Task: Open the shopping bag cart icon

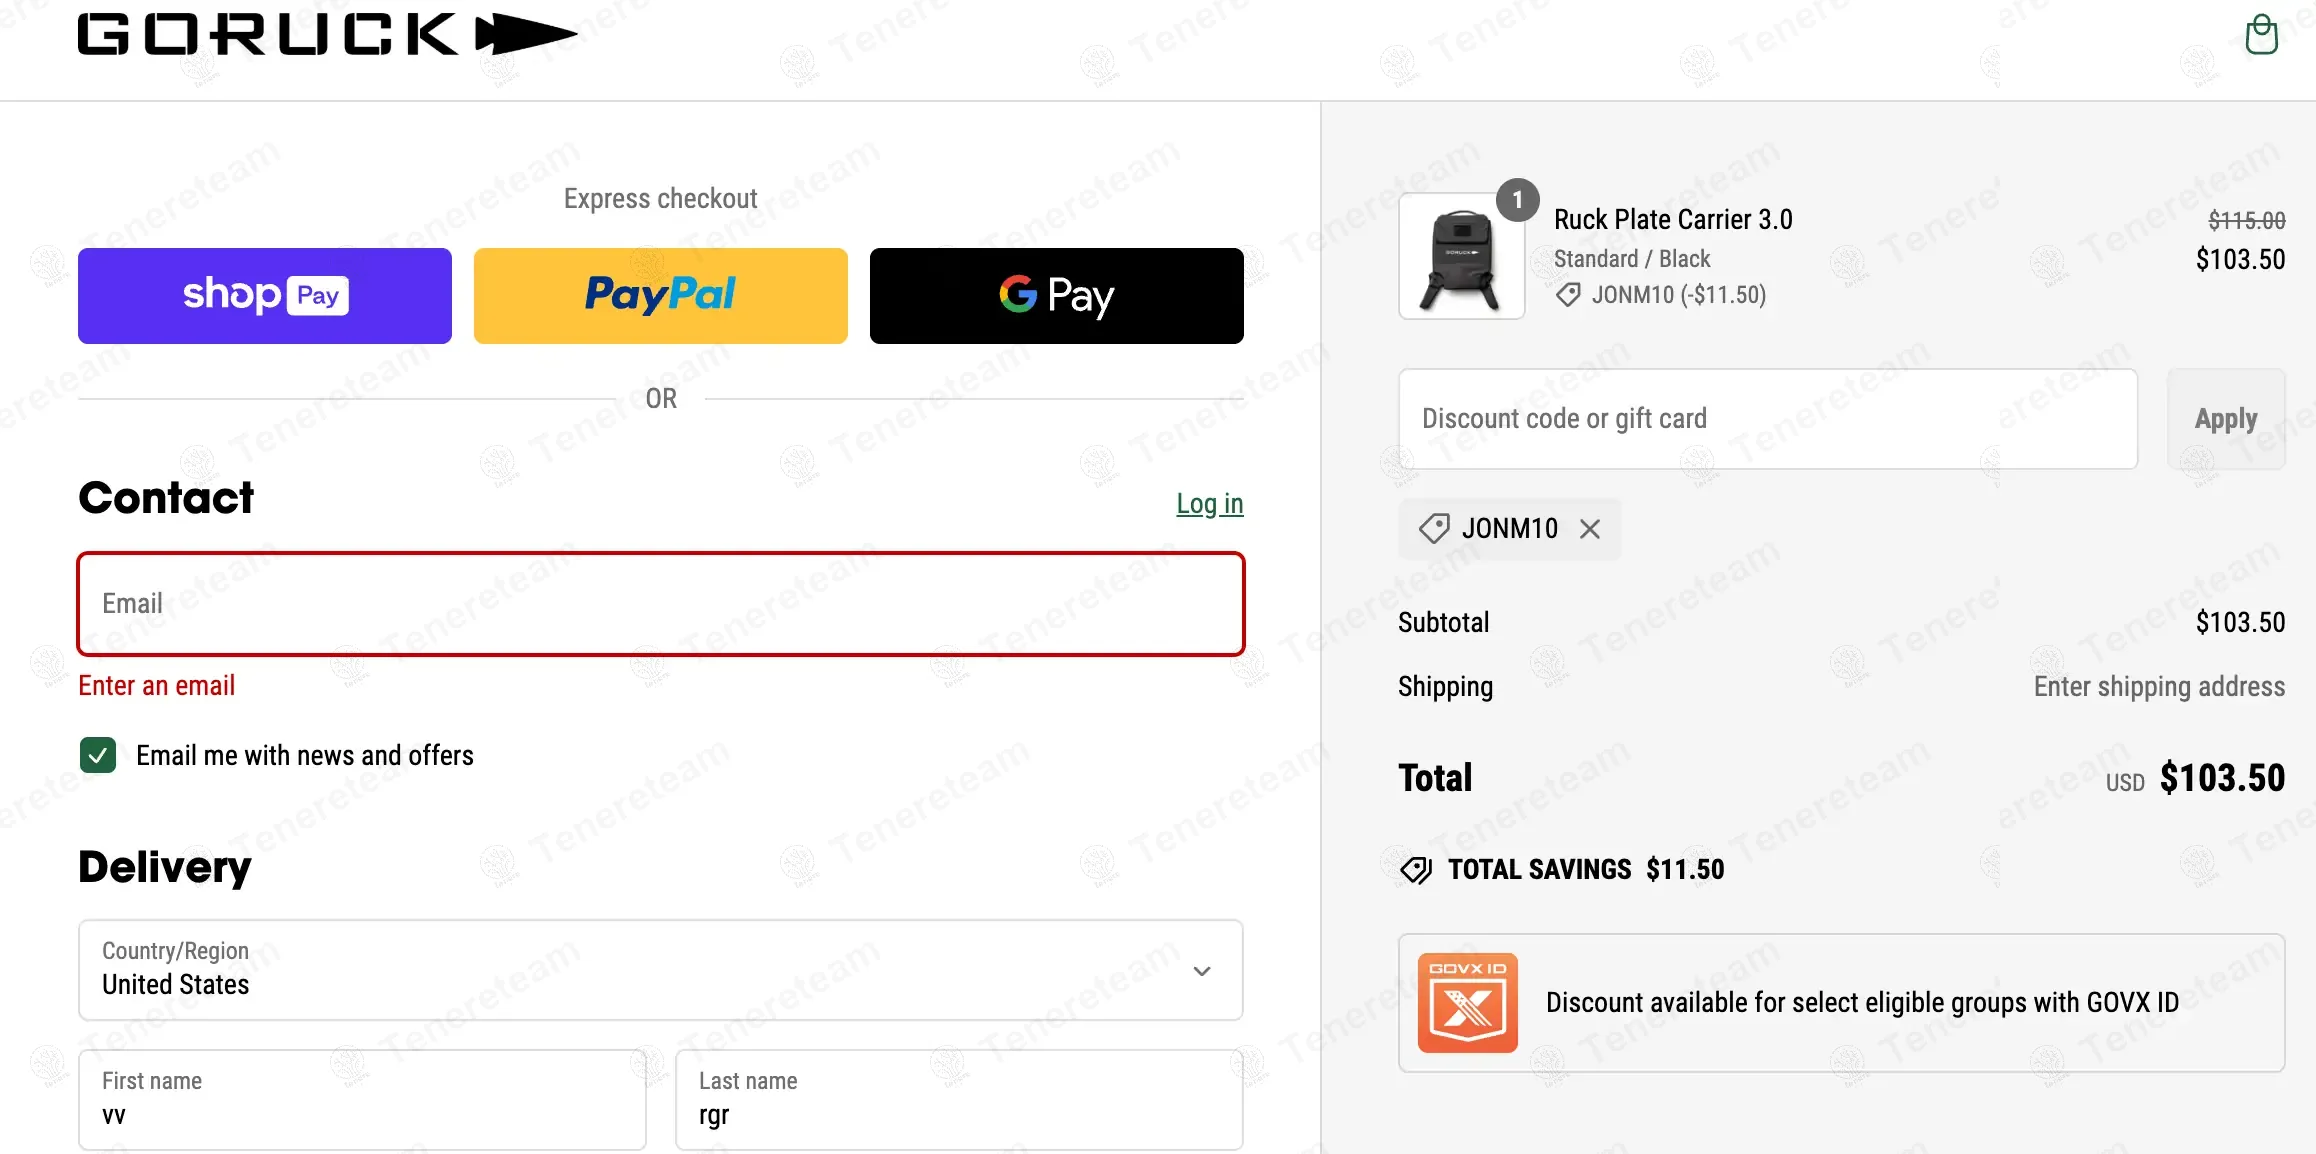Action: tap(2261, 35)
